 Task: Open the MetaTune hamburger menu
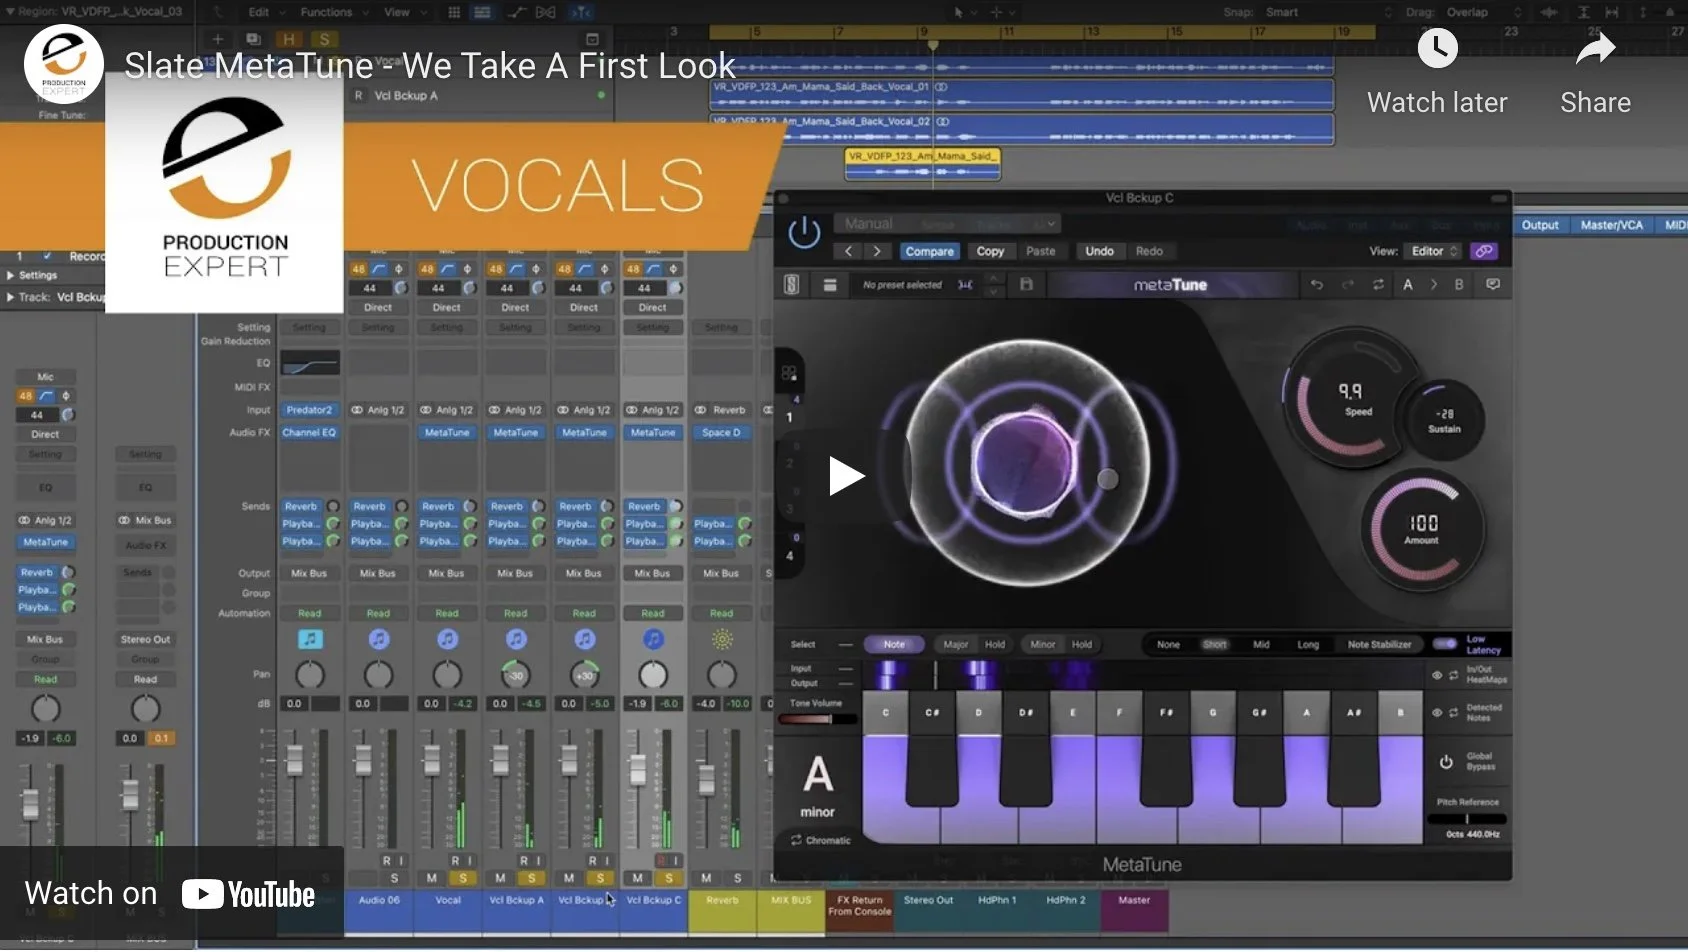click(829, 285)
